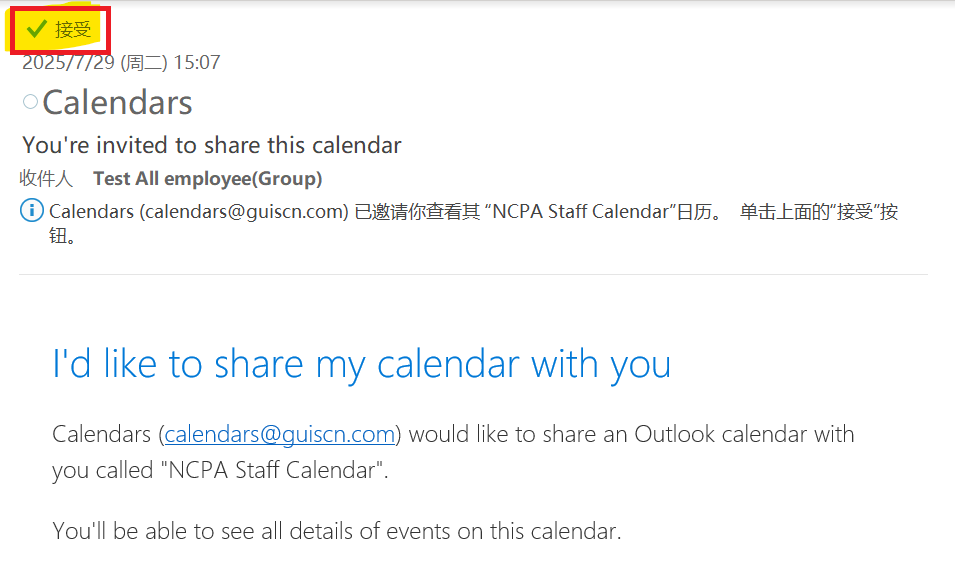Click the green checkmark accept icon
Screen dimensions: 955x579
(37, 29)
